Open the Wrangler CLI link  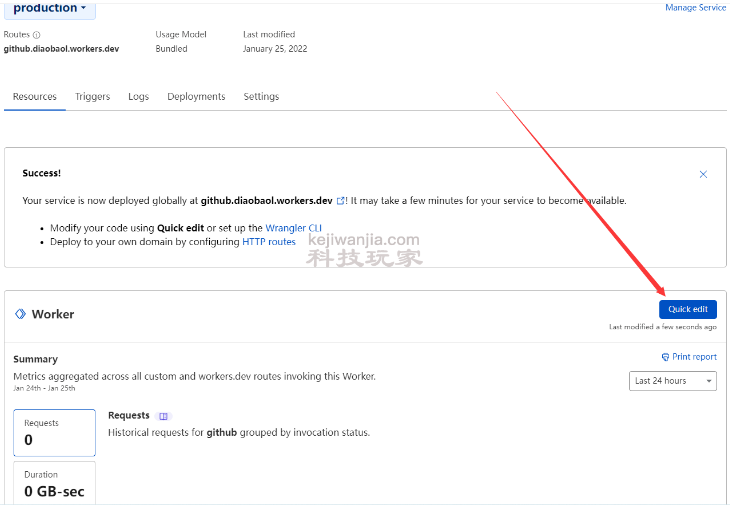293,228
